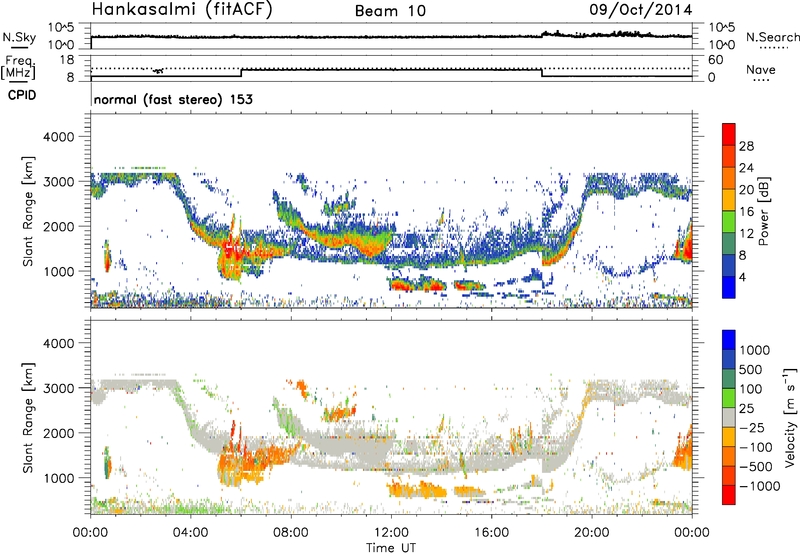Click the "60" tick on the Nave axis

[715, 60]
